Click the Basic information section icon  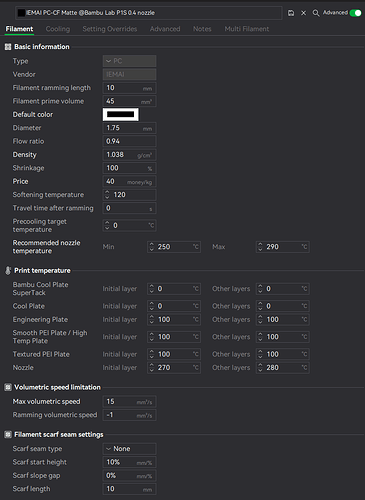8,47
